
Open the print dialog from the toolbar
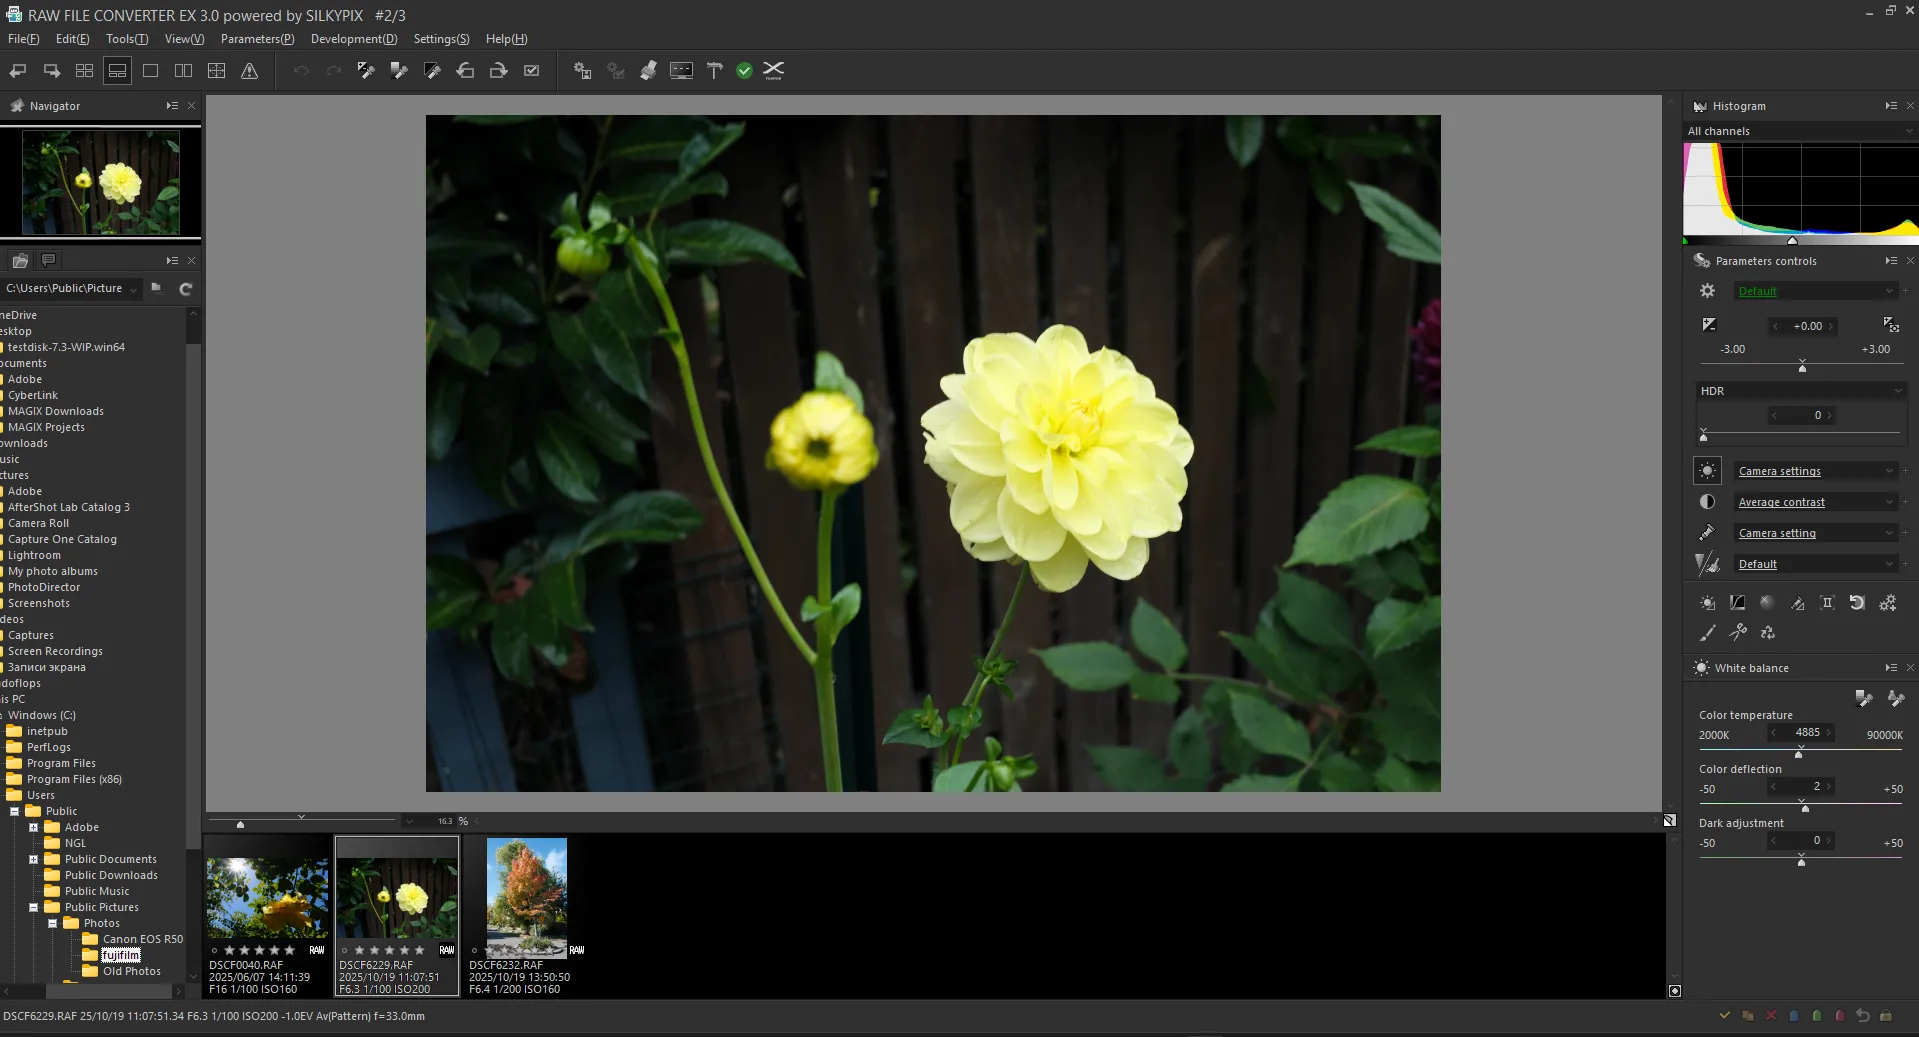pyautogui.click(x=648, y=71)
